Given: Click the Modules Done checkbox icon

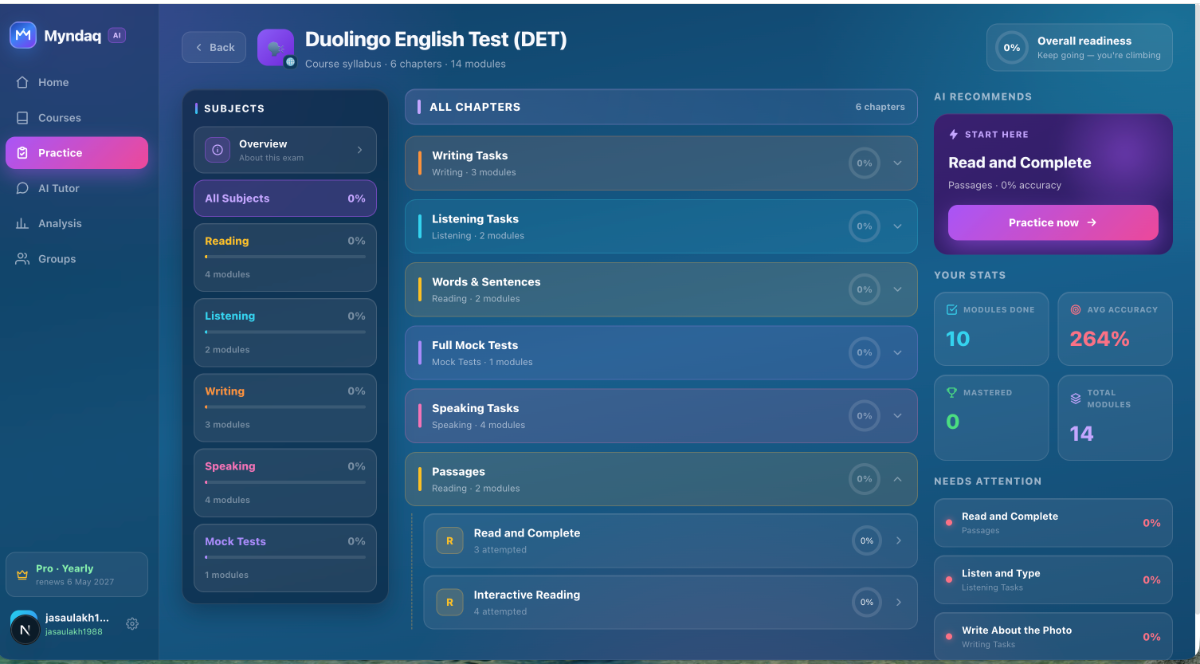Looking at the screenshot, I should tap(951, 310).
